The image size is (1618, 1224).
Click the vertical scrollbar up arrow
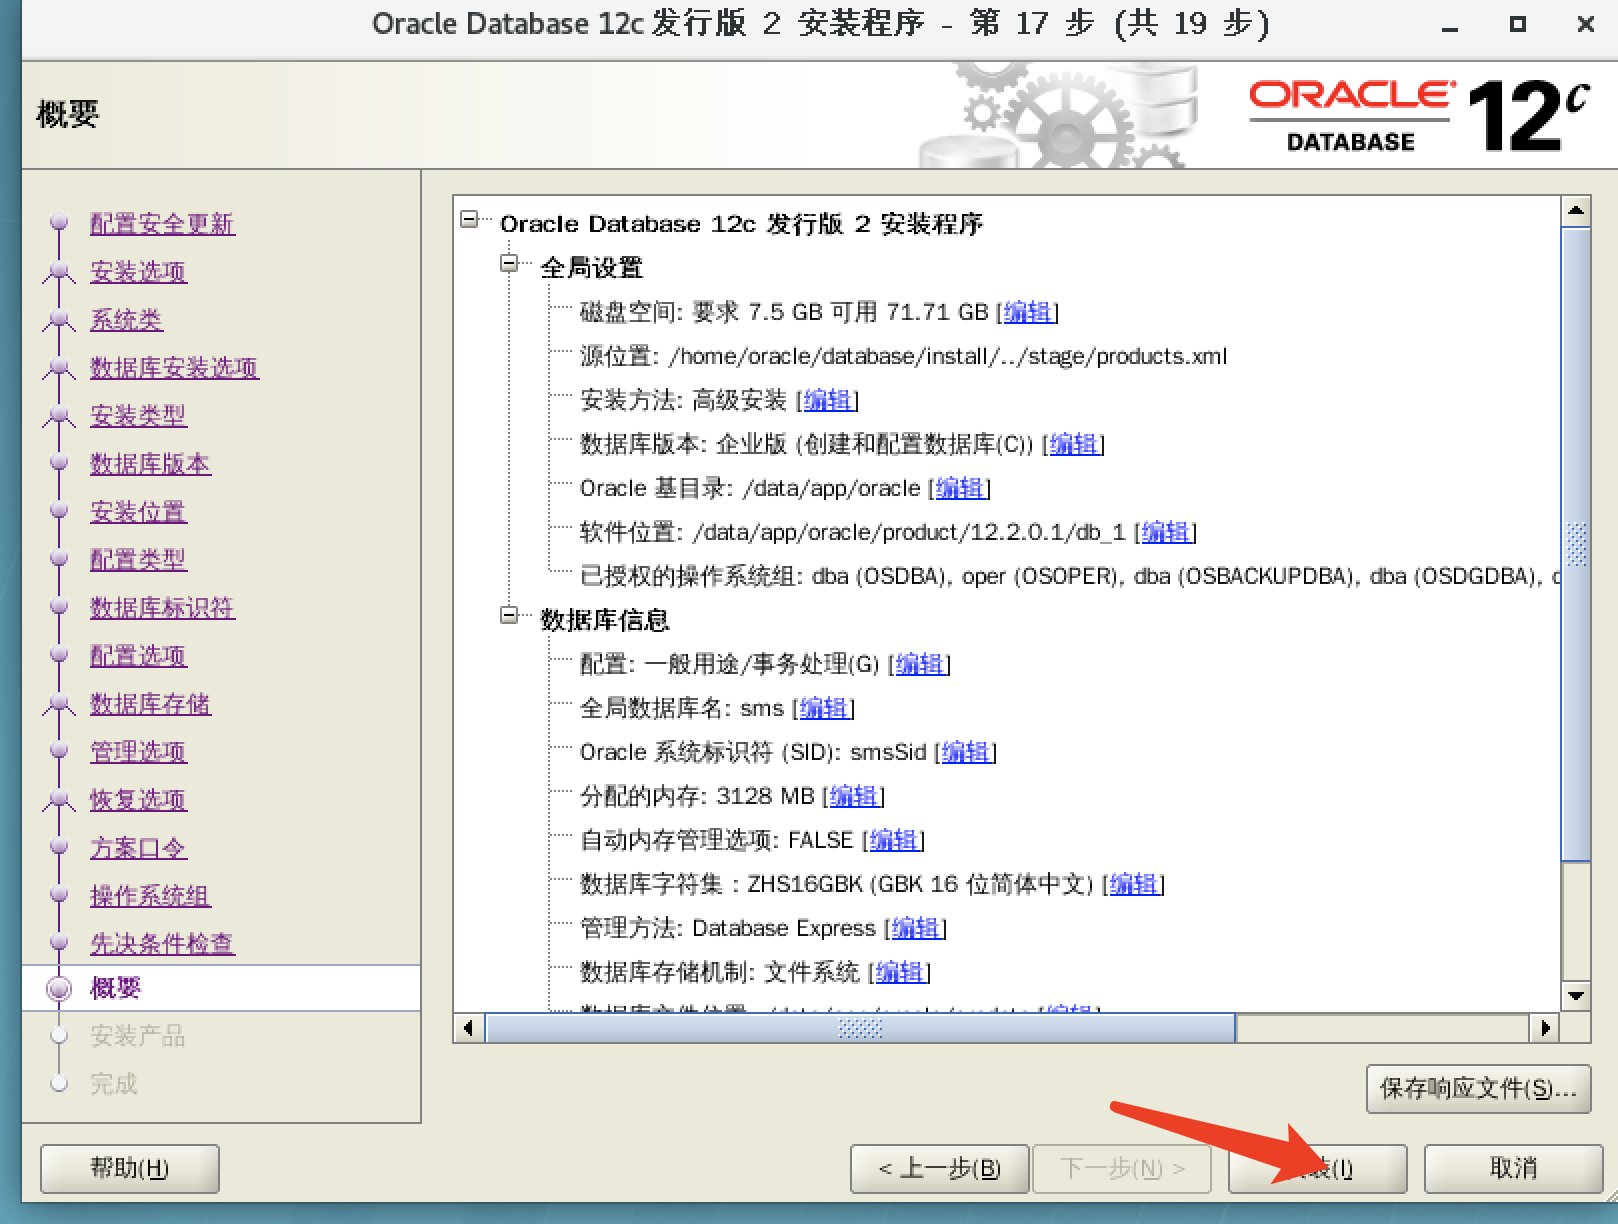[1576, 210]
